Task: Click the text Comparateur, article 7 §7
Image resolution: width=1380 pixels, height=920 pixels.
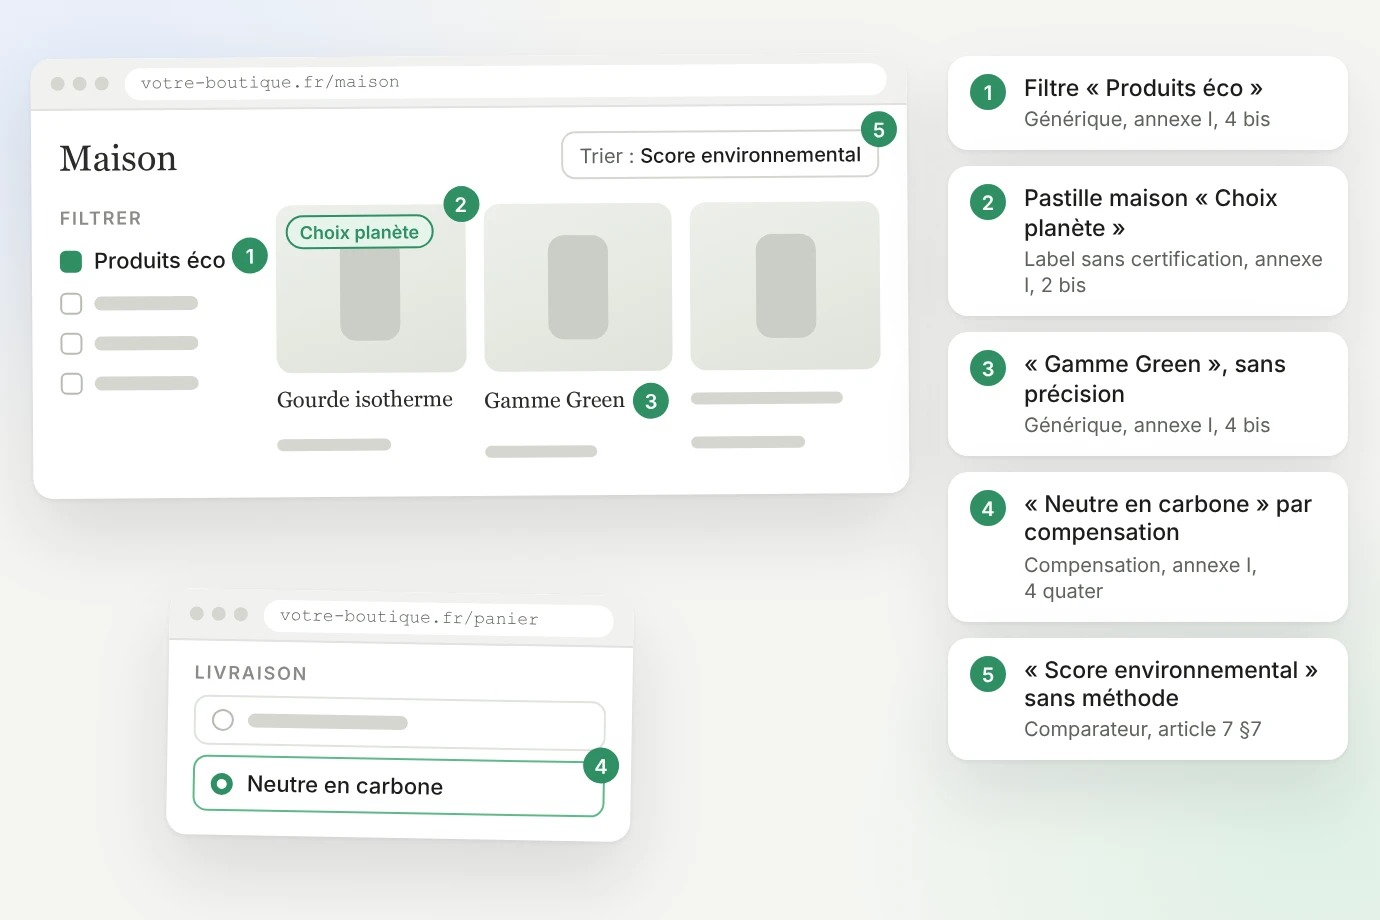Action: tap(1143, 729)
